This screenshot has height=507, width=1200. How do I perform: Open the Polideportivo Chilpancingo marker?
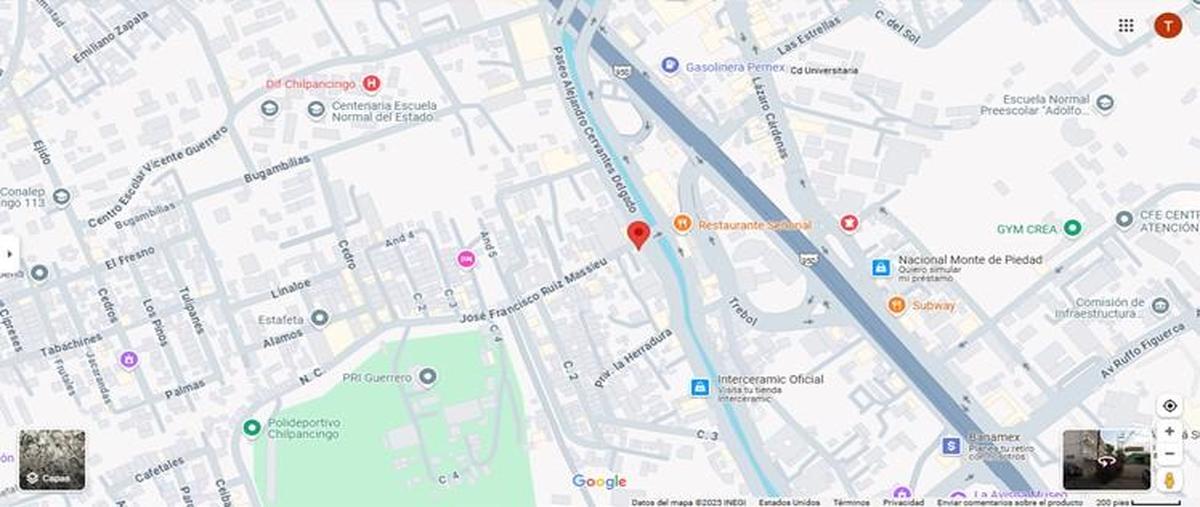tap(252, 428)
